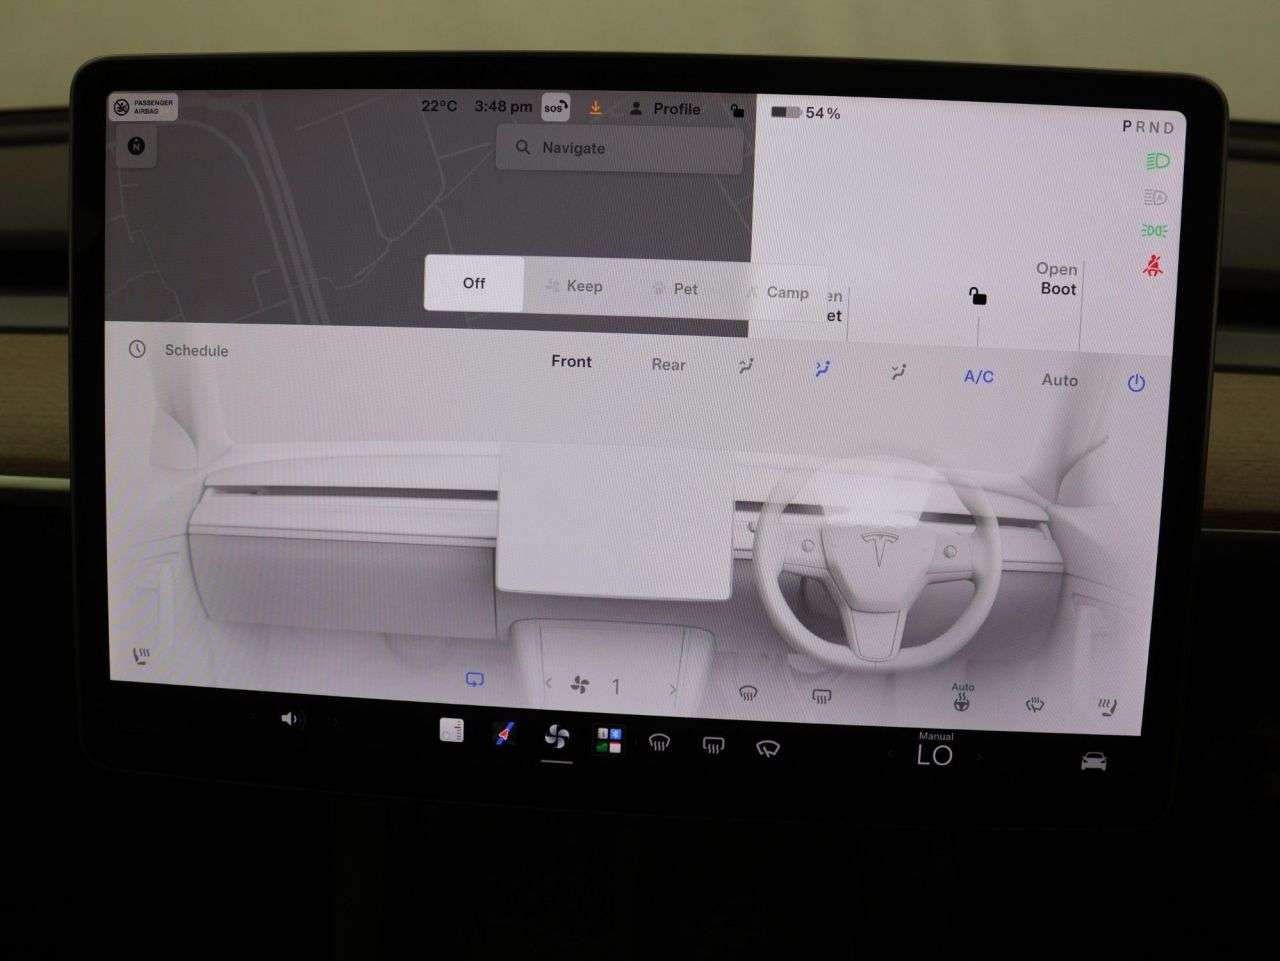The image size is (1280, 961).
Task: Open the colorful app launcher in dock
Action: [x=608, y=741]
